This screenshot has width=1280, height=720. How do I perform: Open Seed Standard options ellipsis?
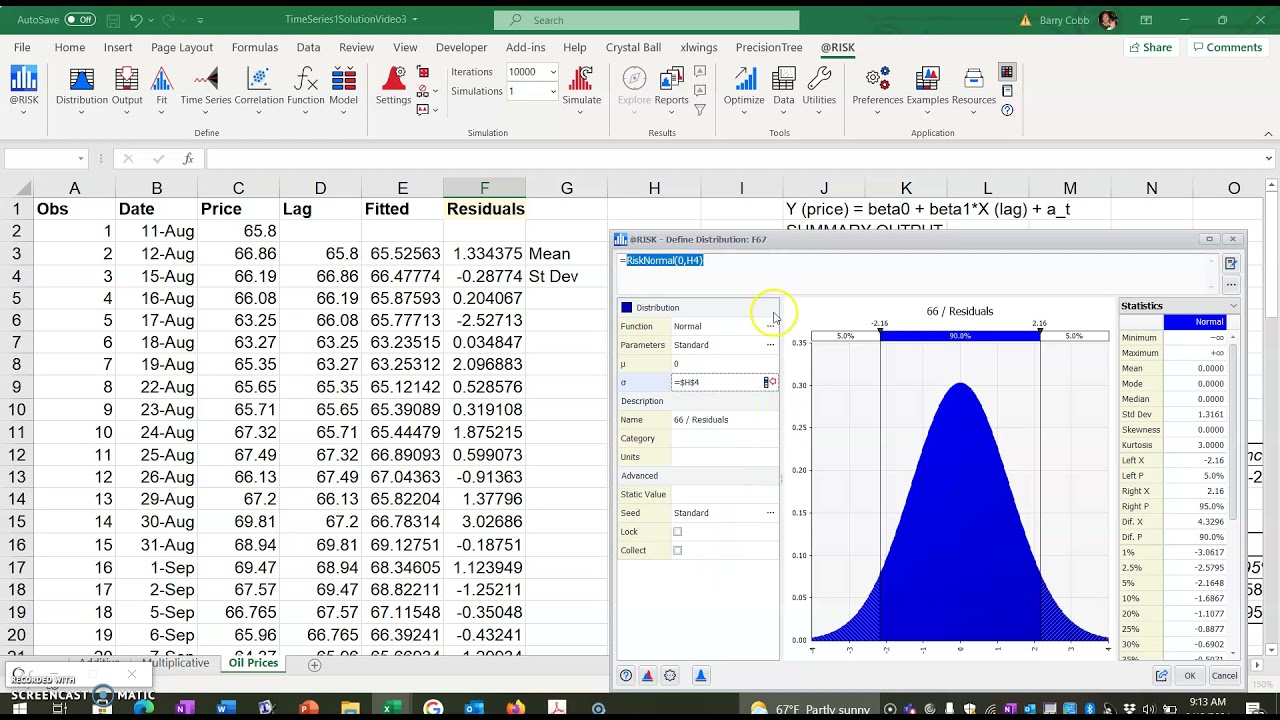[x=770, y=513]
